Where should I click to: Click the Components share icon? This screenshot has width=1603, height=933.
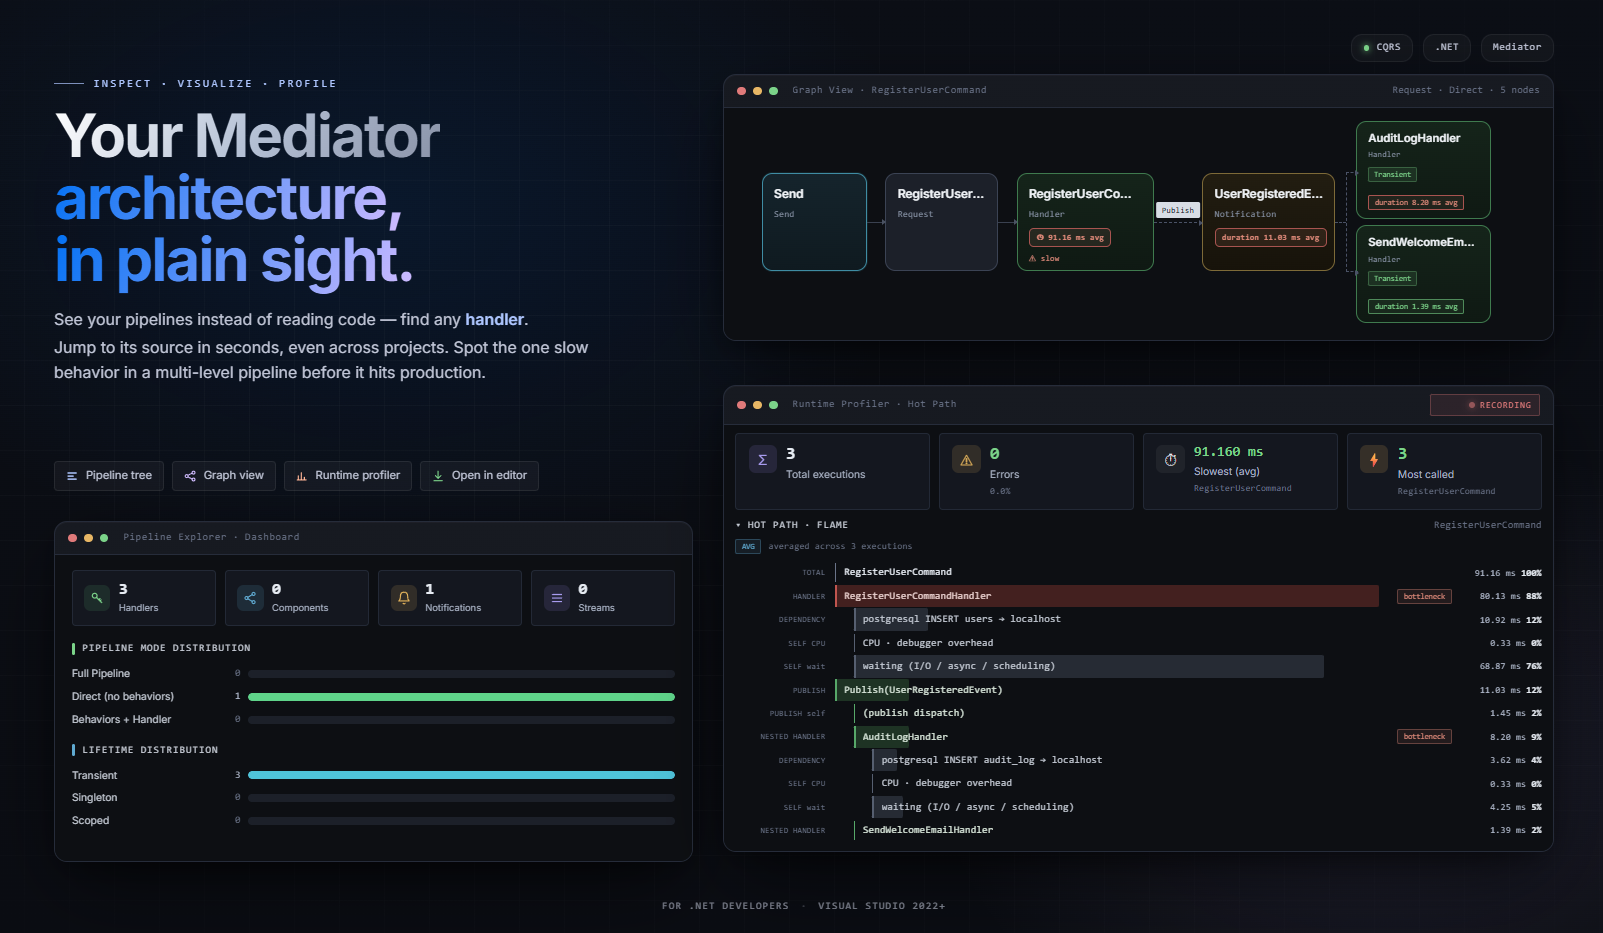point(250,598)
